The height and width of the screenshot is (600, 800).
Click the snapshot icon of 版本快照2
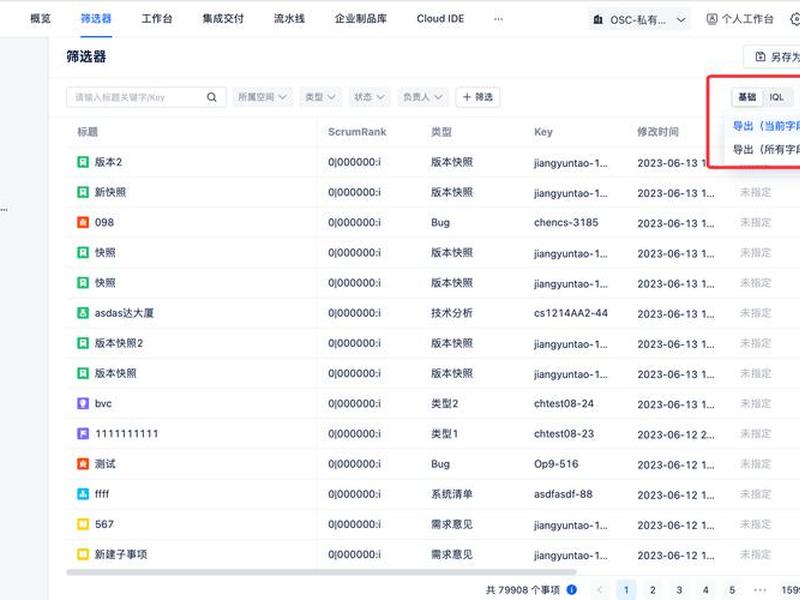point(83,343)
